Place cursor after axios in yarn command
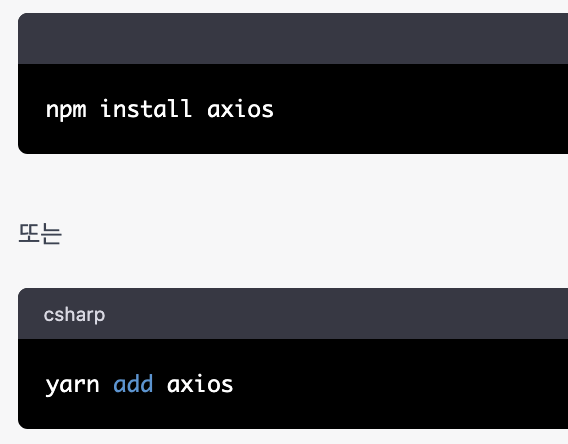568x444 pixels. [234, 385]
